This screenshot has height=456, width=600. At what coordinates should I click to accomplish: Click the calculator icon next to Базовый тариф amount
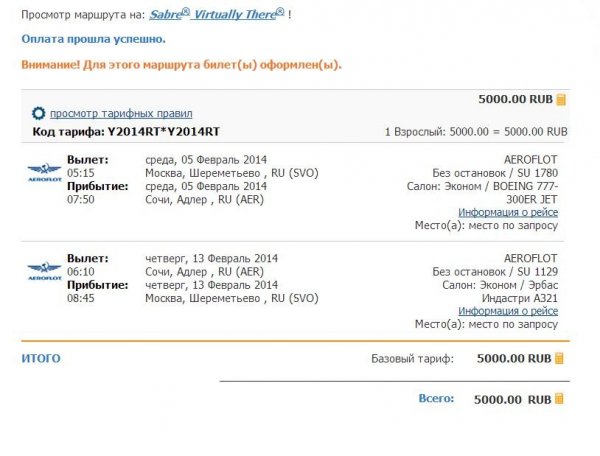pos(561,358)
